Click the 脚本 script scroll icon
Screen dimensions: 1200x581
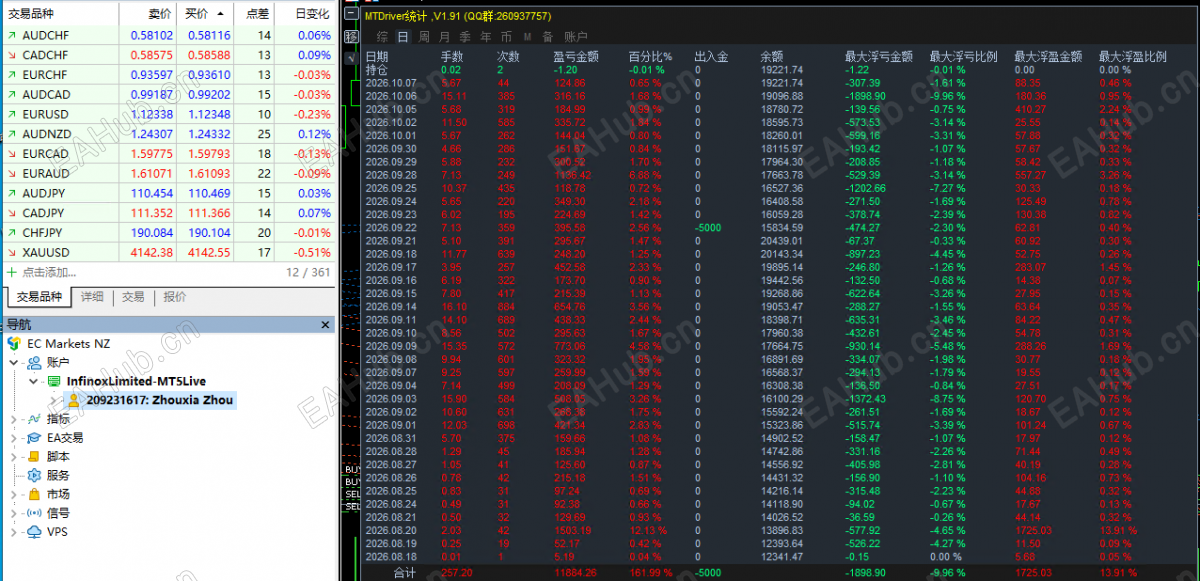click(35, 456)
